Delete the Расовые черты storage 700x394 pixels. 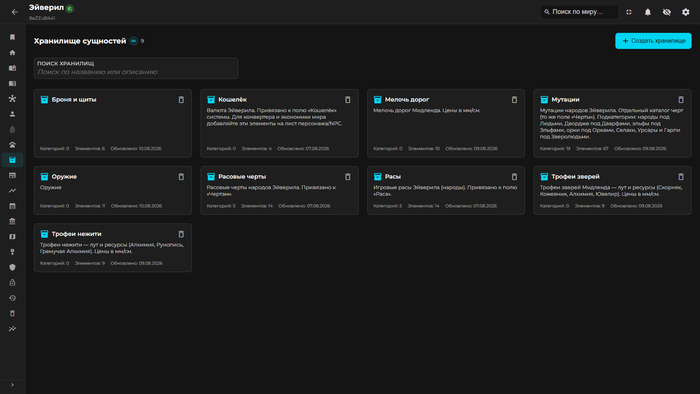pyautogui.click(x=348, y=177)
